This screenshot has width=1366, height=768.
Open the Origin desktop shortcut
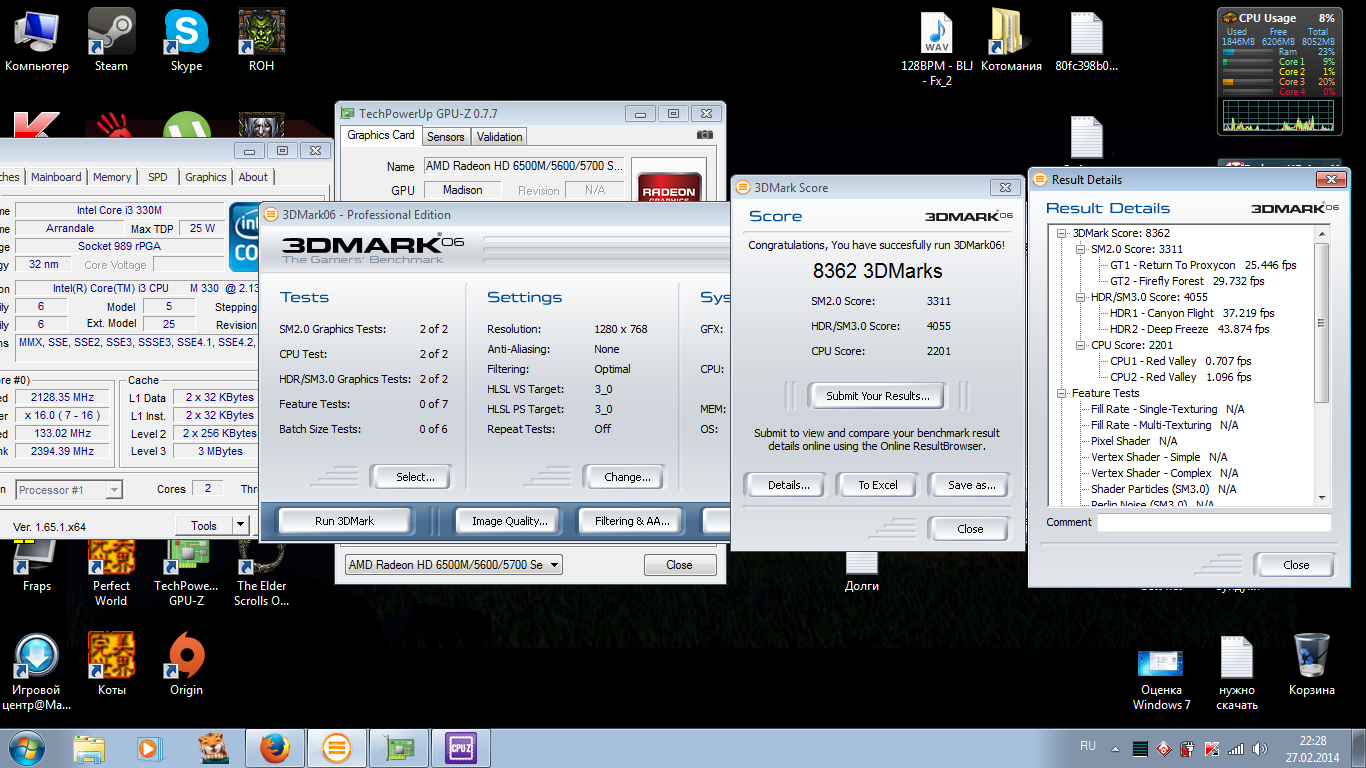[186, 663]
